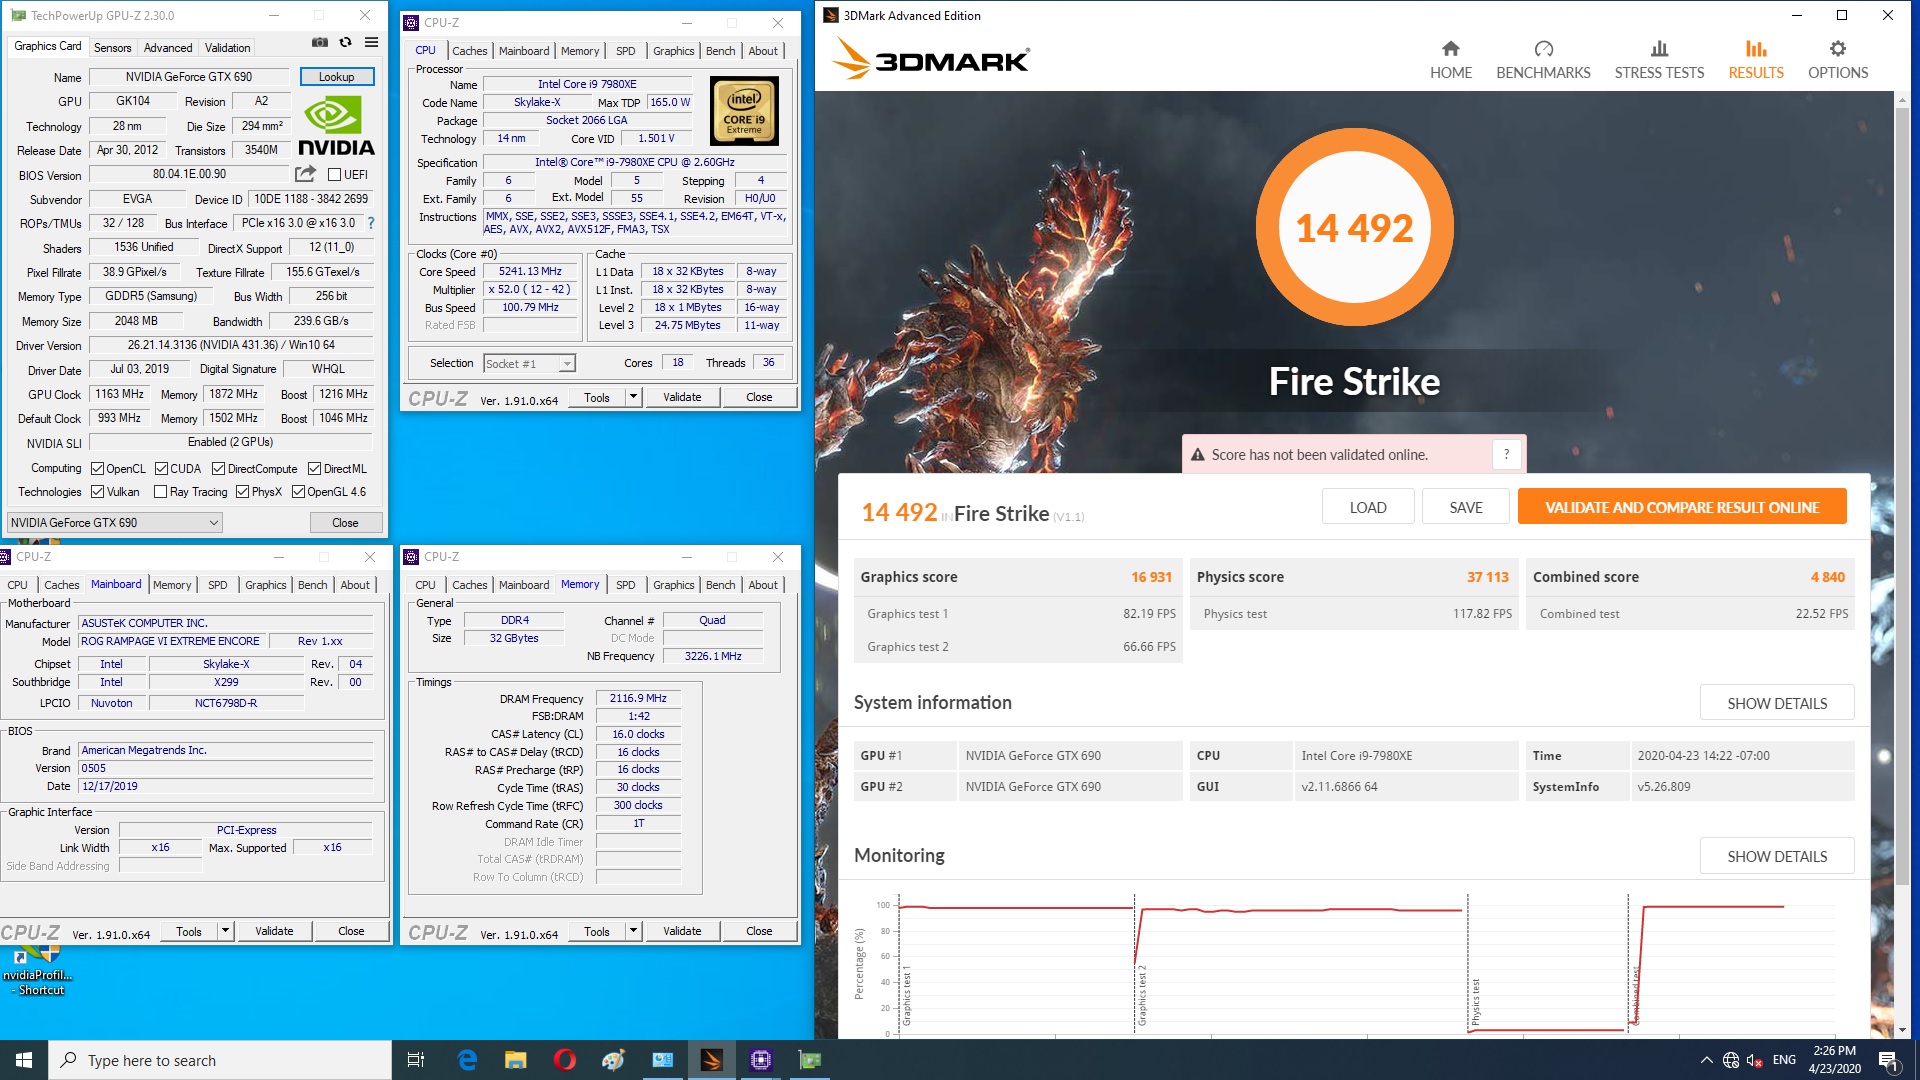Click the Close button in GPU-Z
1920x1080 pixels.
pos(345,523)
